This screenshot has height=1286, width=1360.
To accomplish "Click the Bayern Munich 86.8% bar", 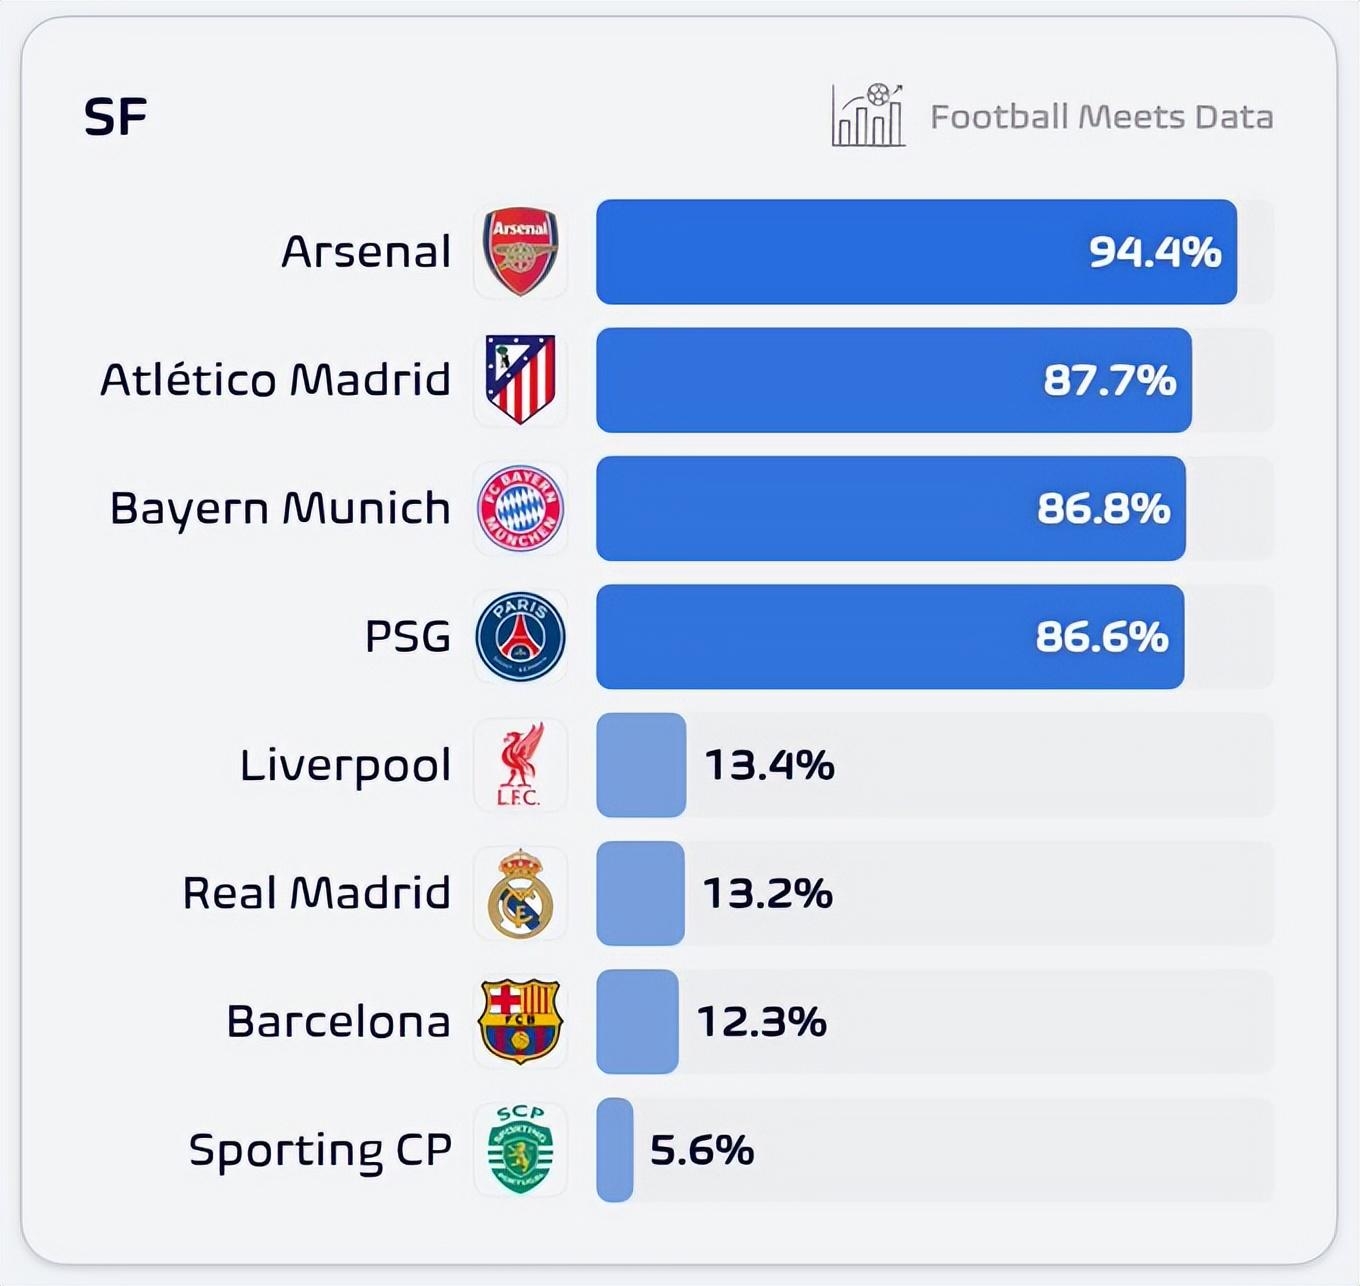I will [x=890, y=508].
